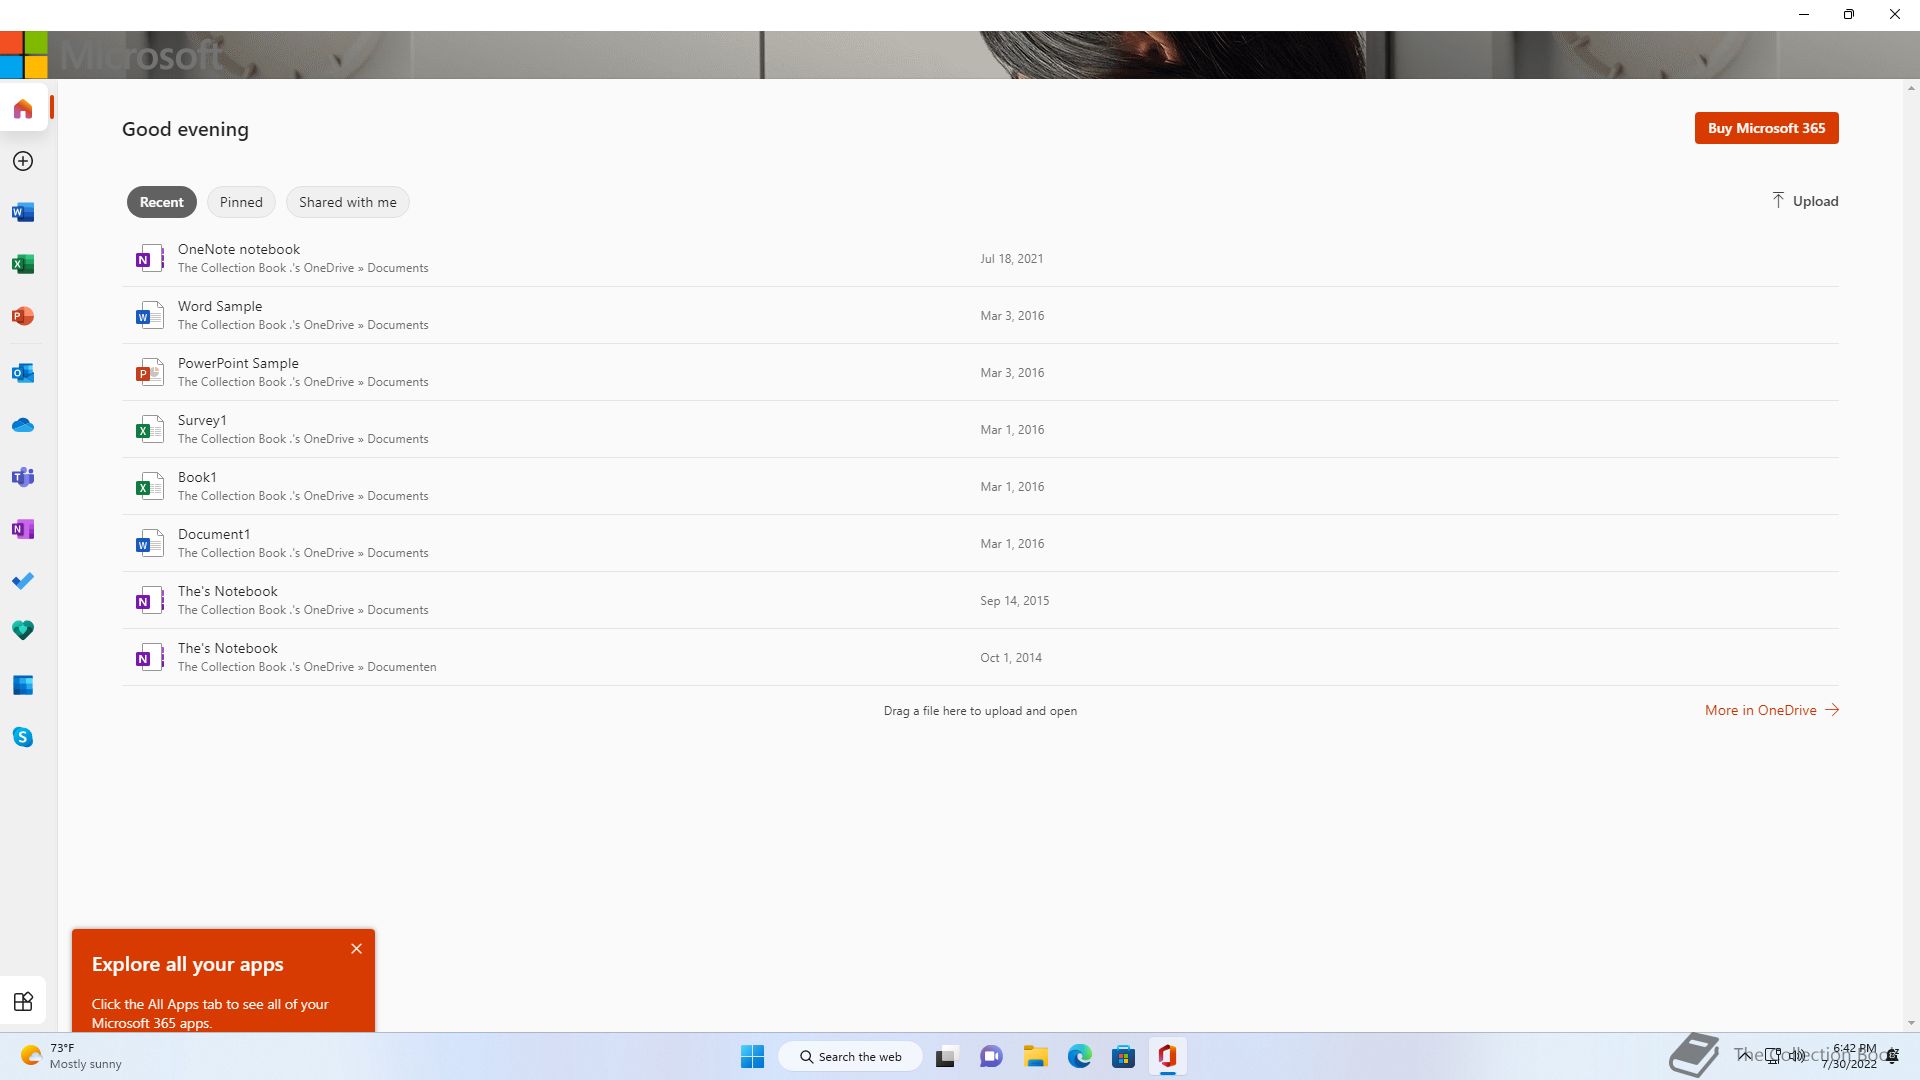Viewport: 1920px width, 1080px height.
Task: Open Microsoft Store from taskbar
Action: [x=1123, y=1056]
